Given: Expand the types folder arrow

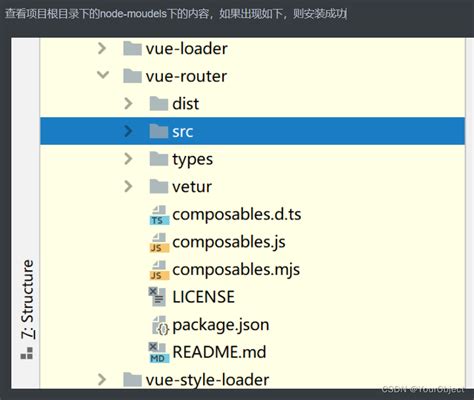Looking at the screenshot, I should pyautogui.click(x=128, y=159).
